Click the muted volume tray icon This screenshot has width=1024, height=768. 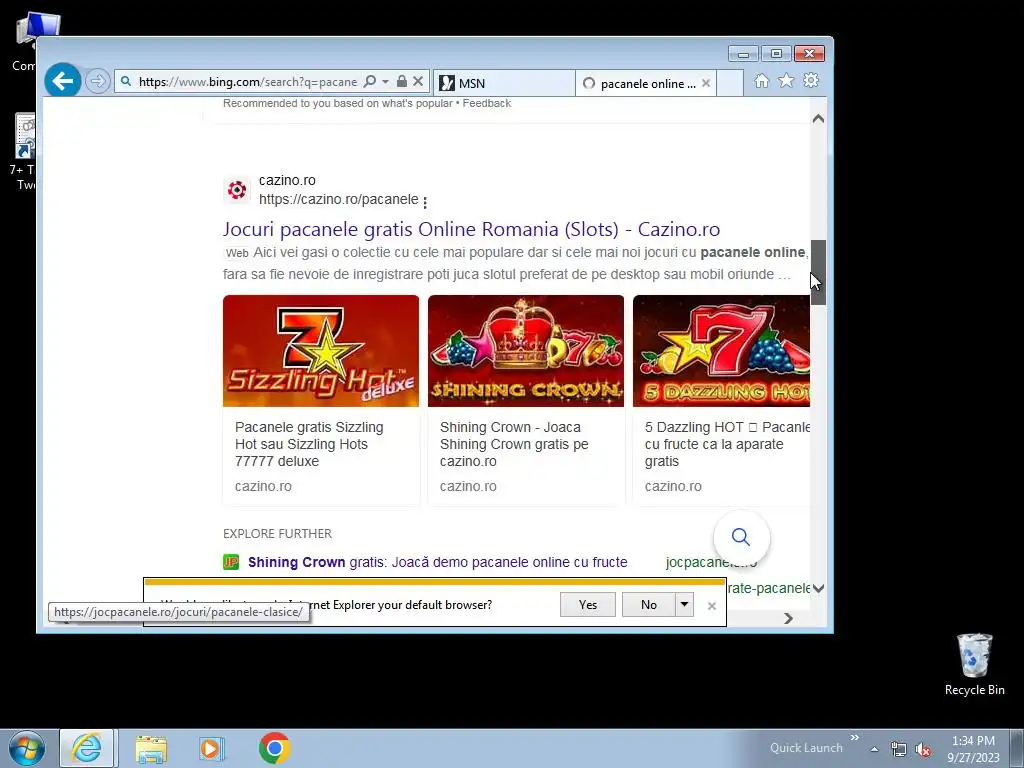pyautogui.click(x=923, y=749)
